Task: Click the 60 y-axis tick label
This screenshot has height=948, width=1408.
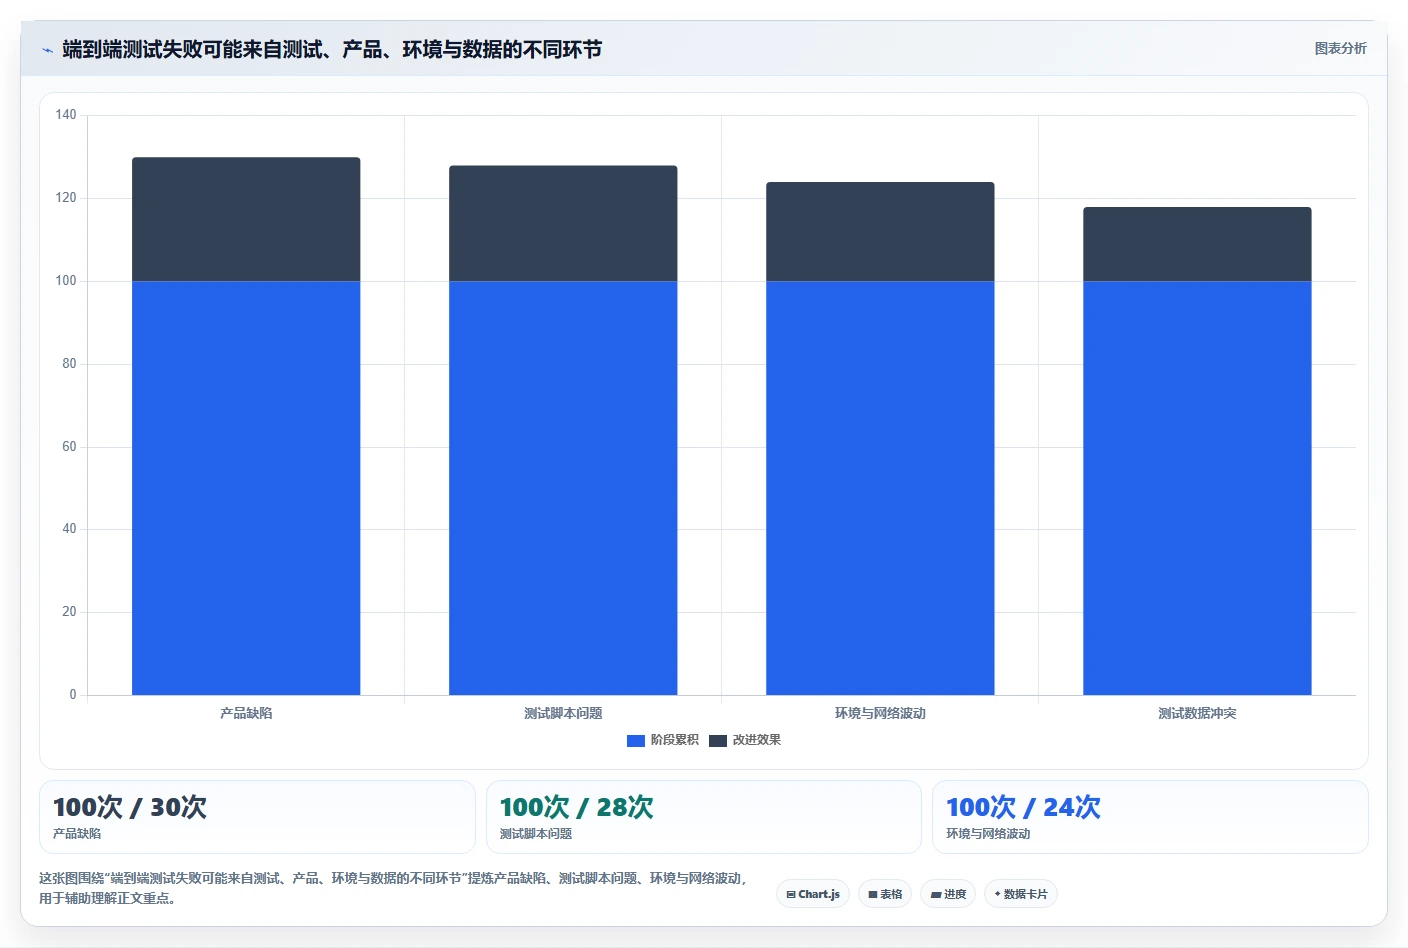Action: pos(69,447)
